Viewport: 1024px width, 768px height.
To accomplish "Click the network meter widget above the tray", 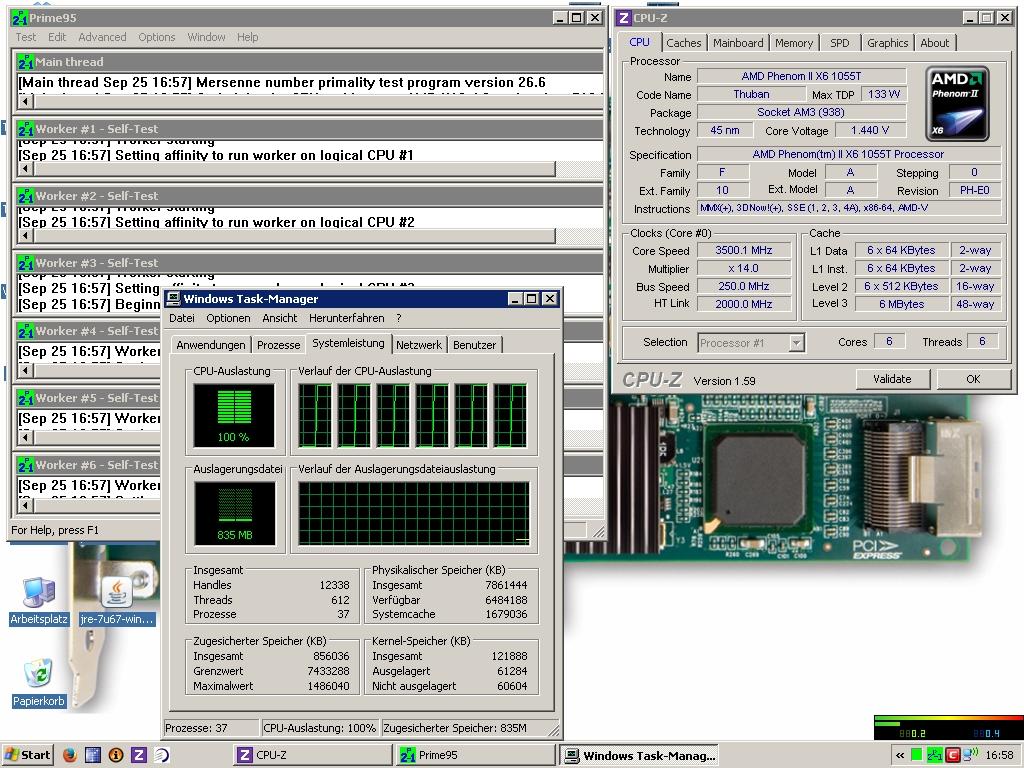I will 948,728.
